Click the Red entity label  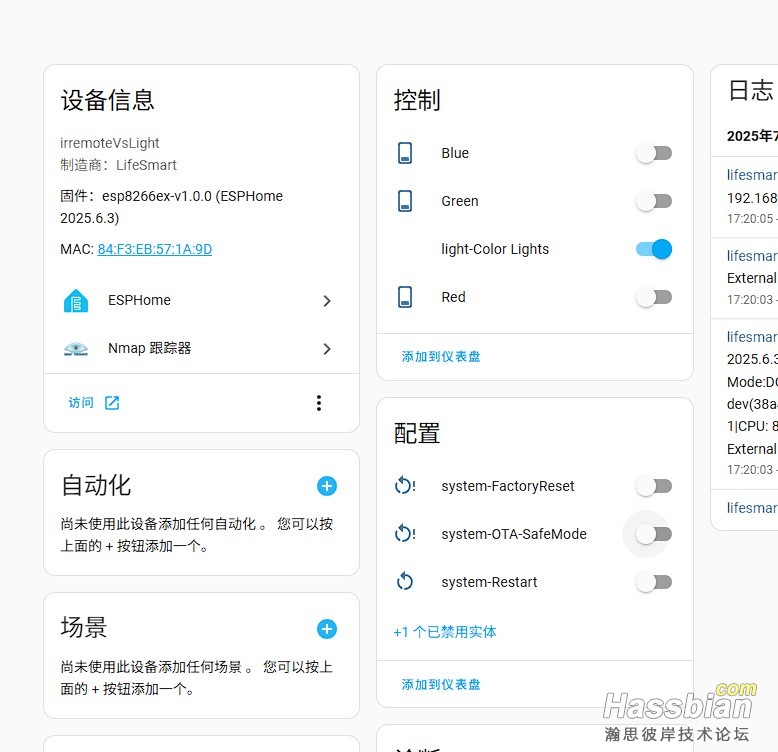click(x=454, y=297)
